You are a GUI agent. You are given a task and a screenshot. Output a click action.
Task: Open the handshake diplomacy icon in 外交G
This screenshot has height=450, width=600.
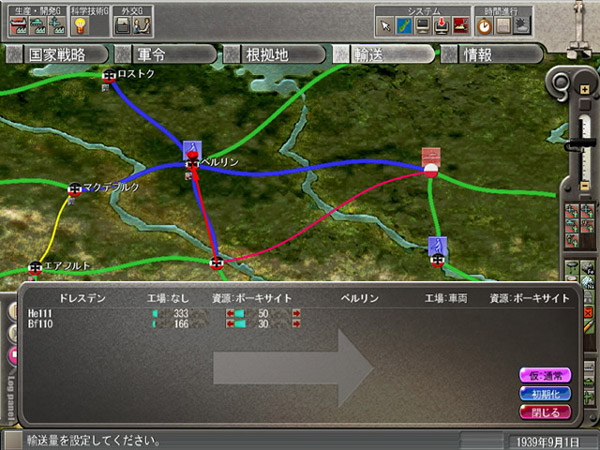click(x=142, y=26)
